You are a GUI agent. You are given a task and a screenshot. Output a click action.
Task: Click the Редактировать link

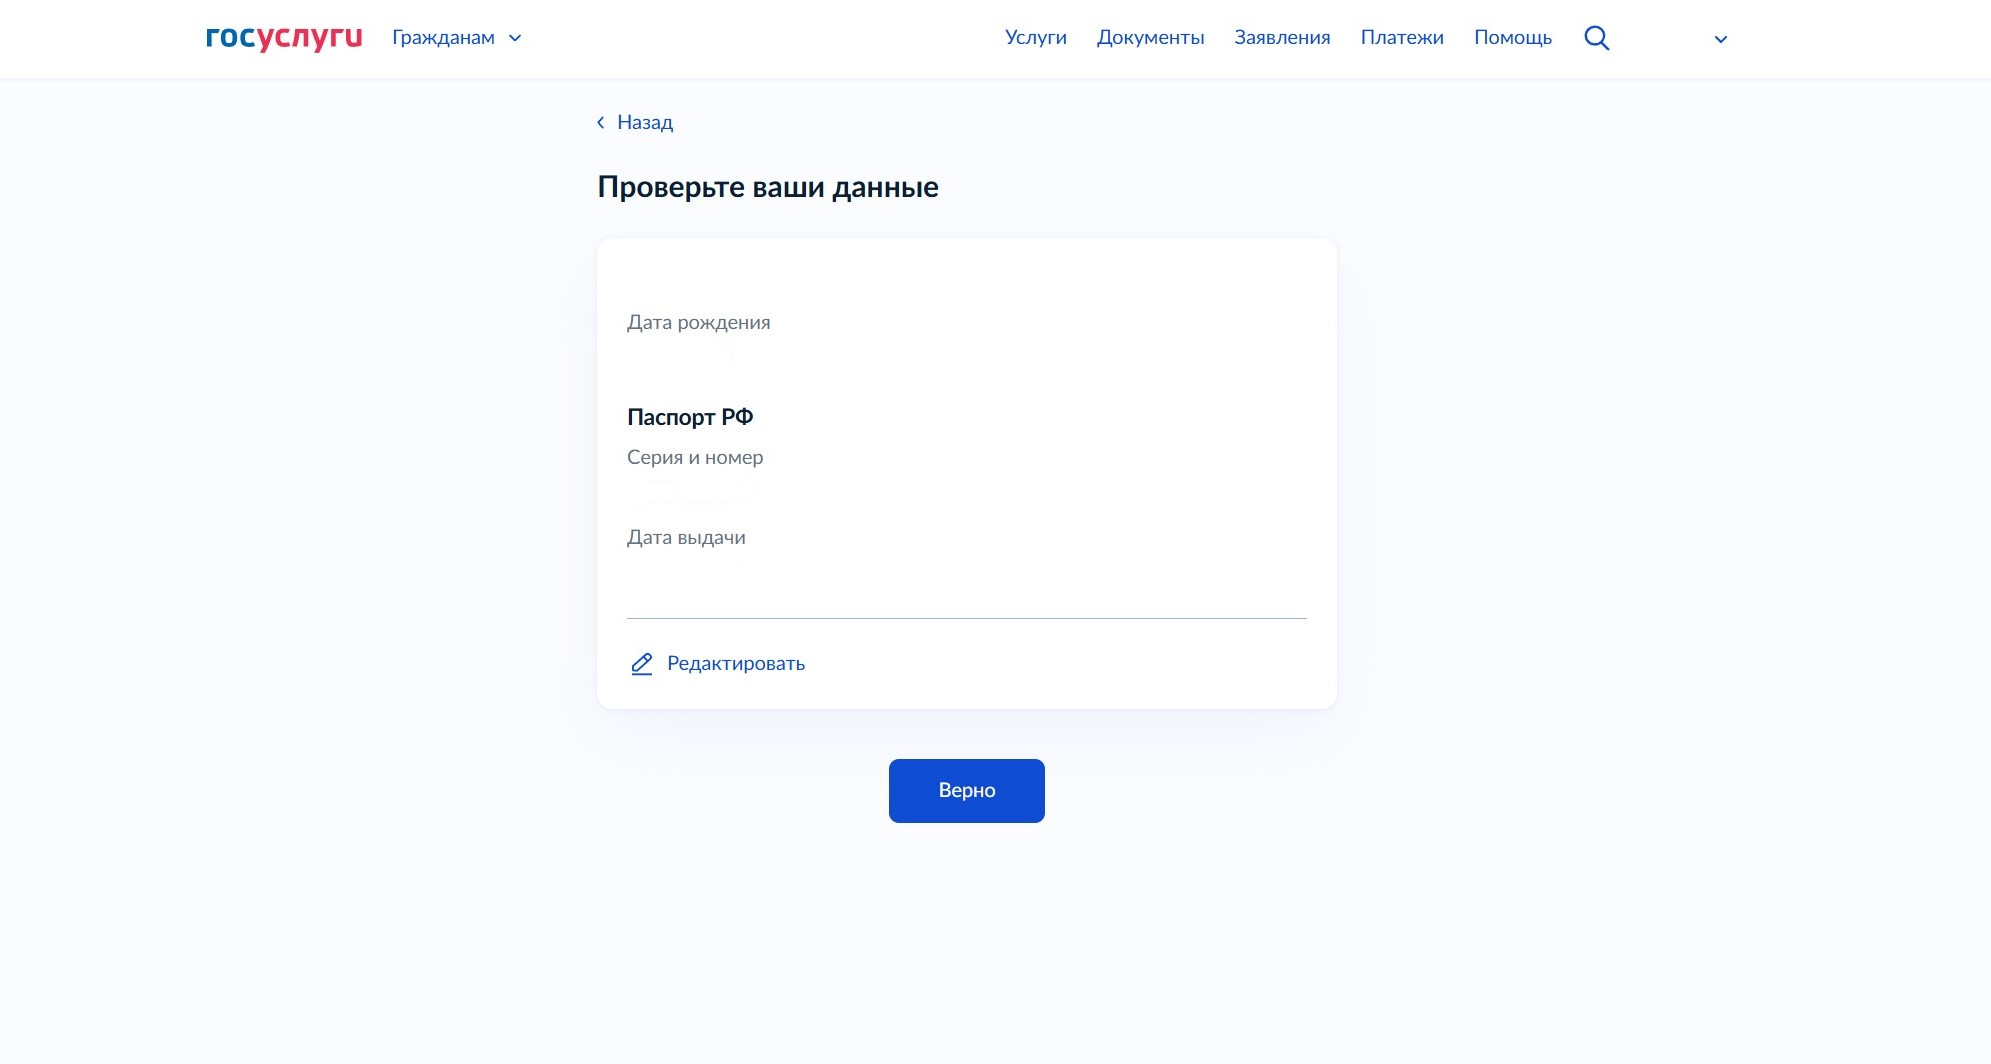point(735,664)
